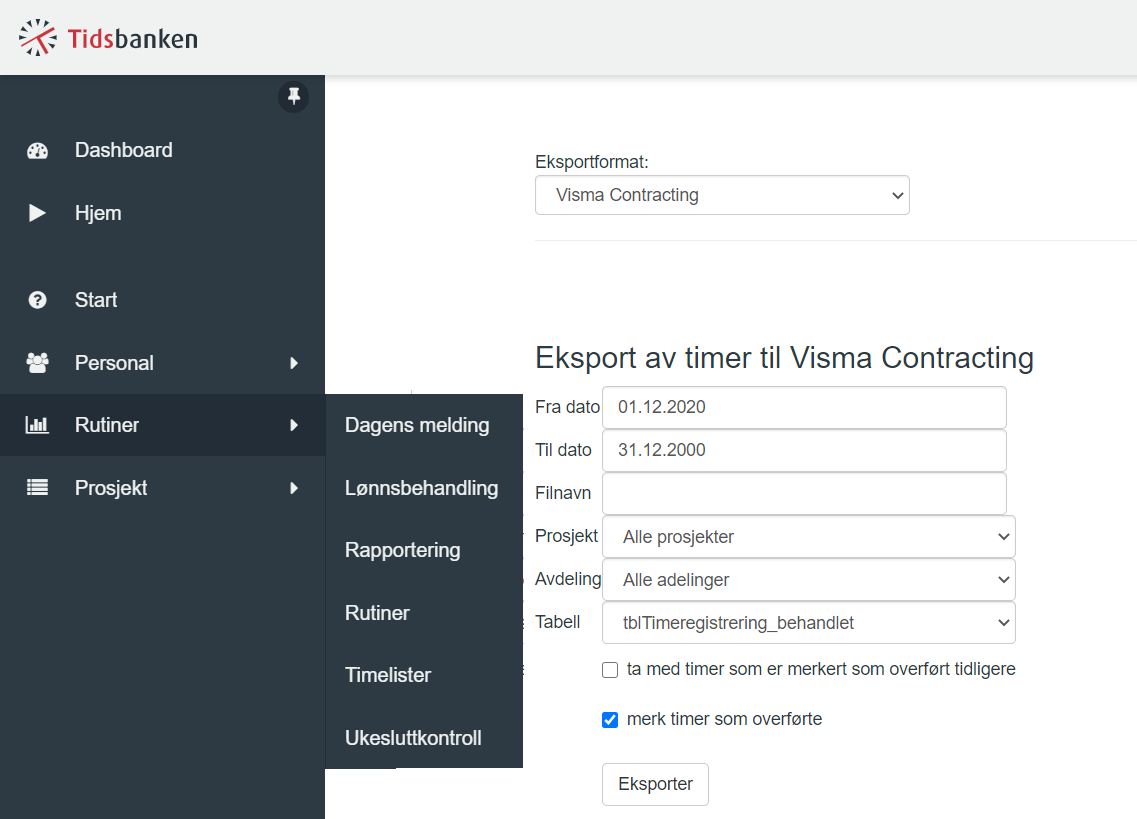Open Personal in the sidebar
Image resolution: width=1137 pixels, height=819 pixels.
pos(162,363)
